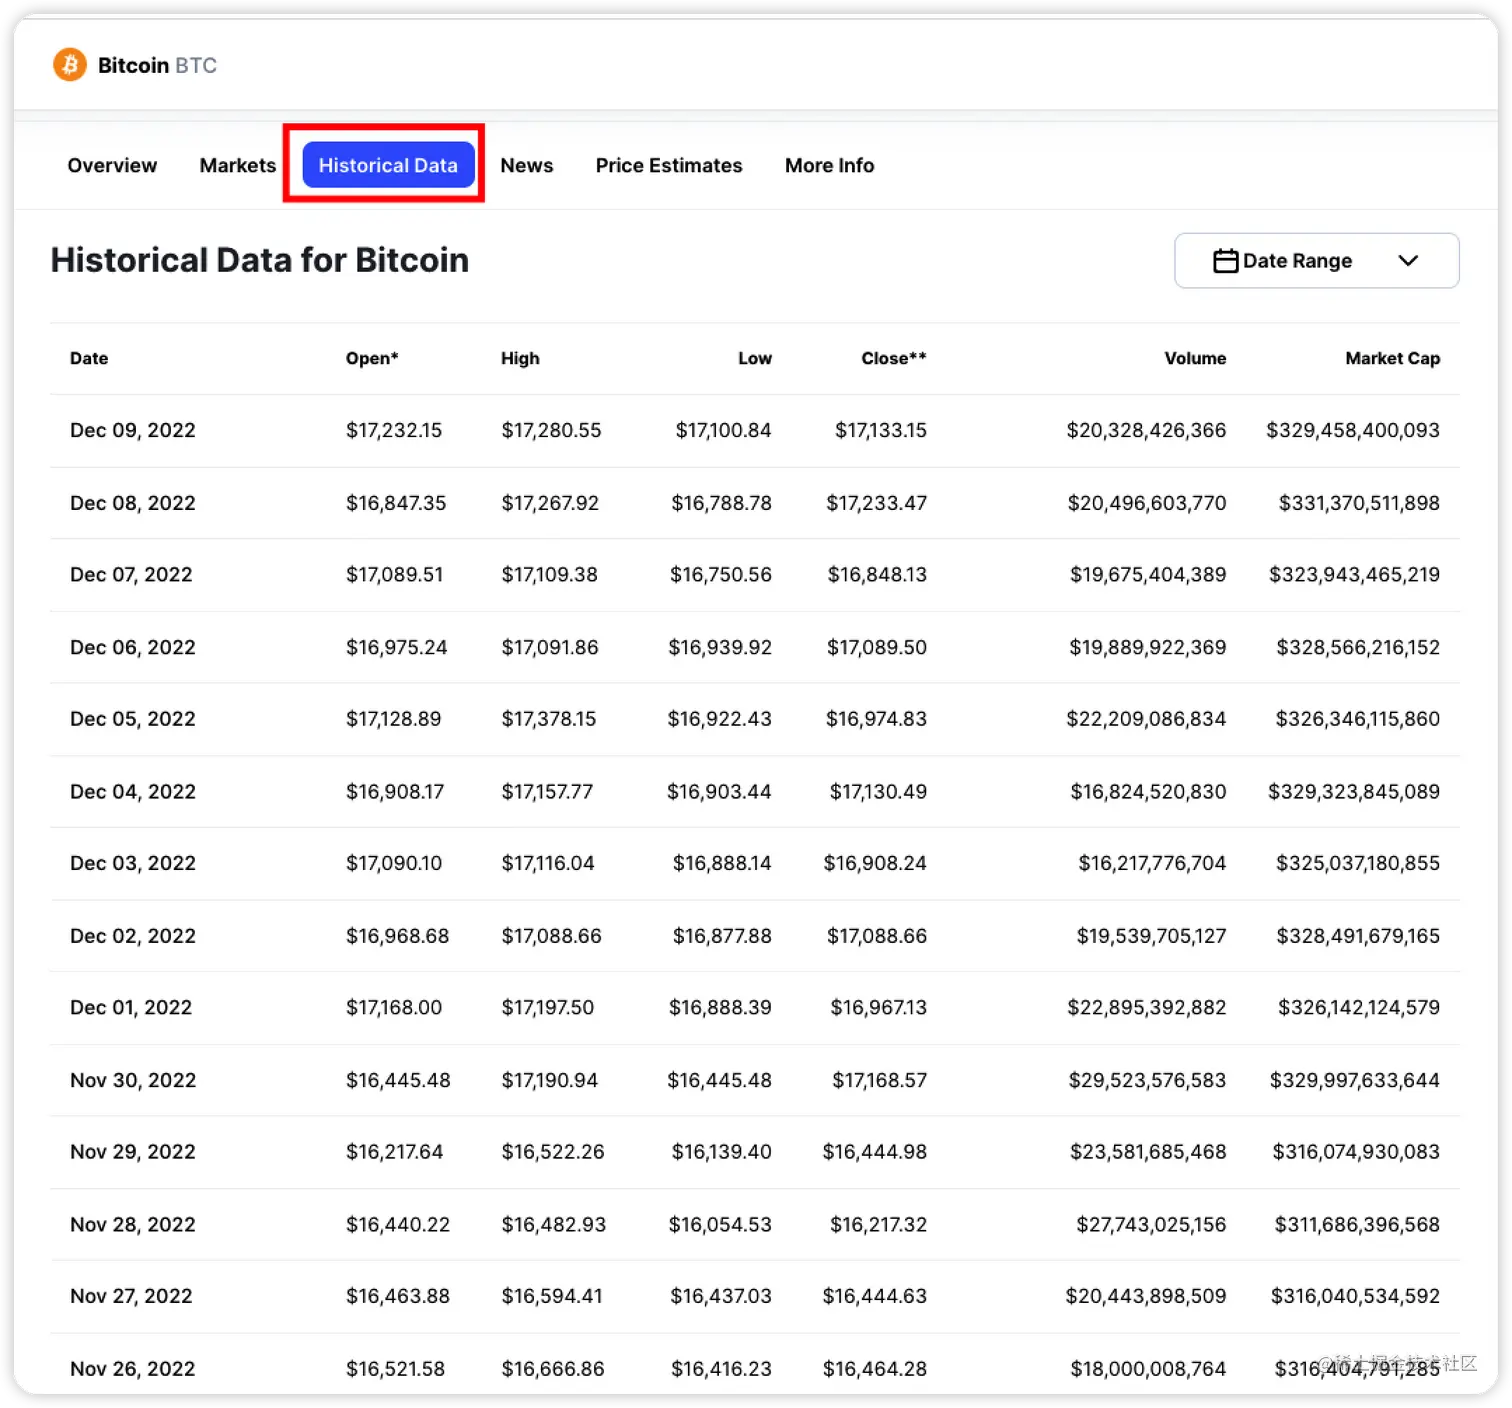Viewport: 1512px width, 1408px height.
Task: Click volume $16,217,776,704
Action: point(1152,863)
